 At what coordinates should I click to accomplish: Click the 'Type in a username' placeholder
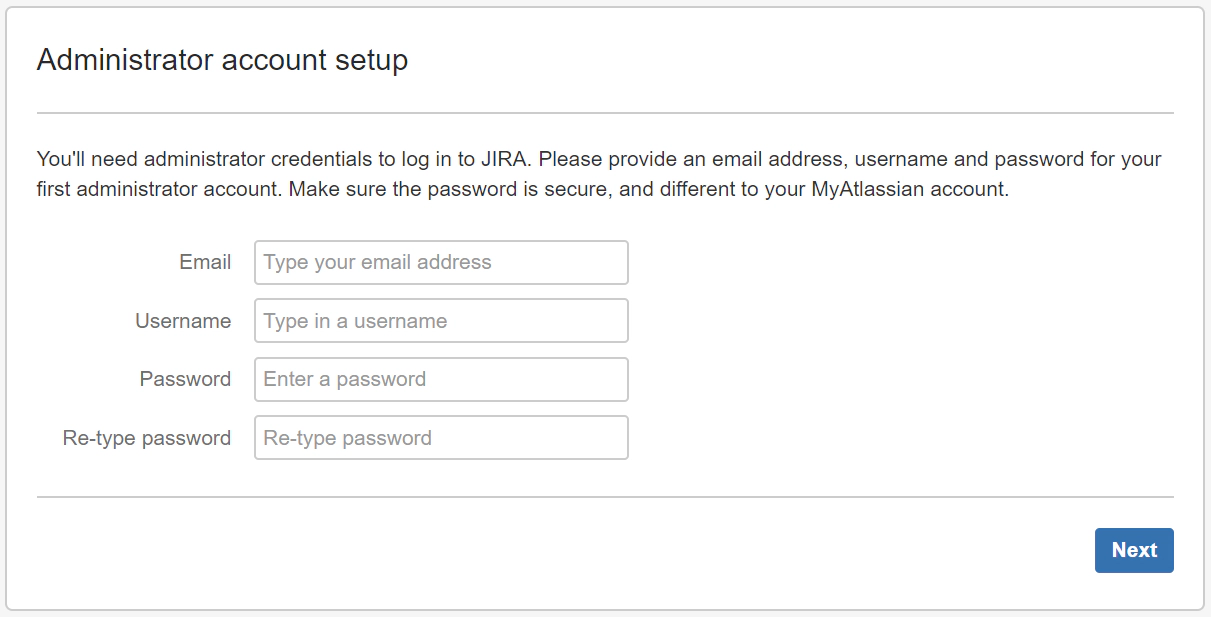coord(352,320)
